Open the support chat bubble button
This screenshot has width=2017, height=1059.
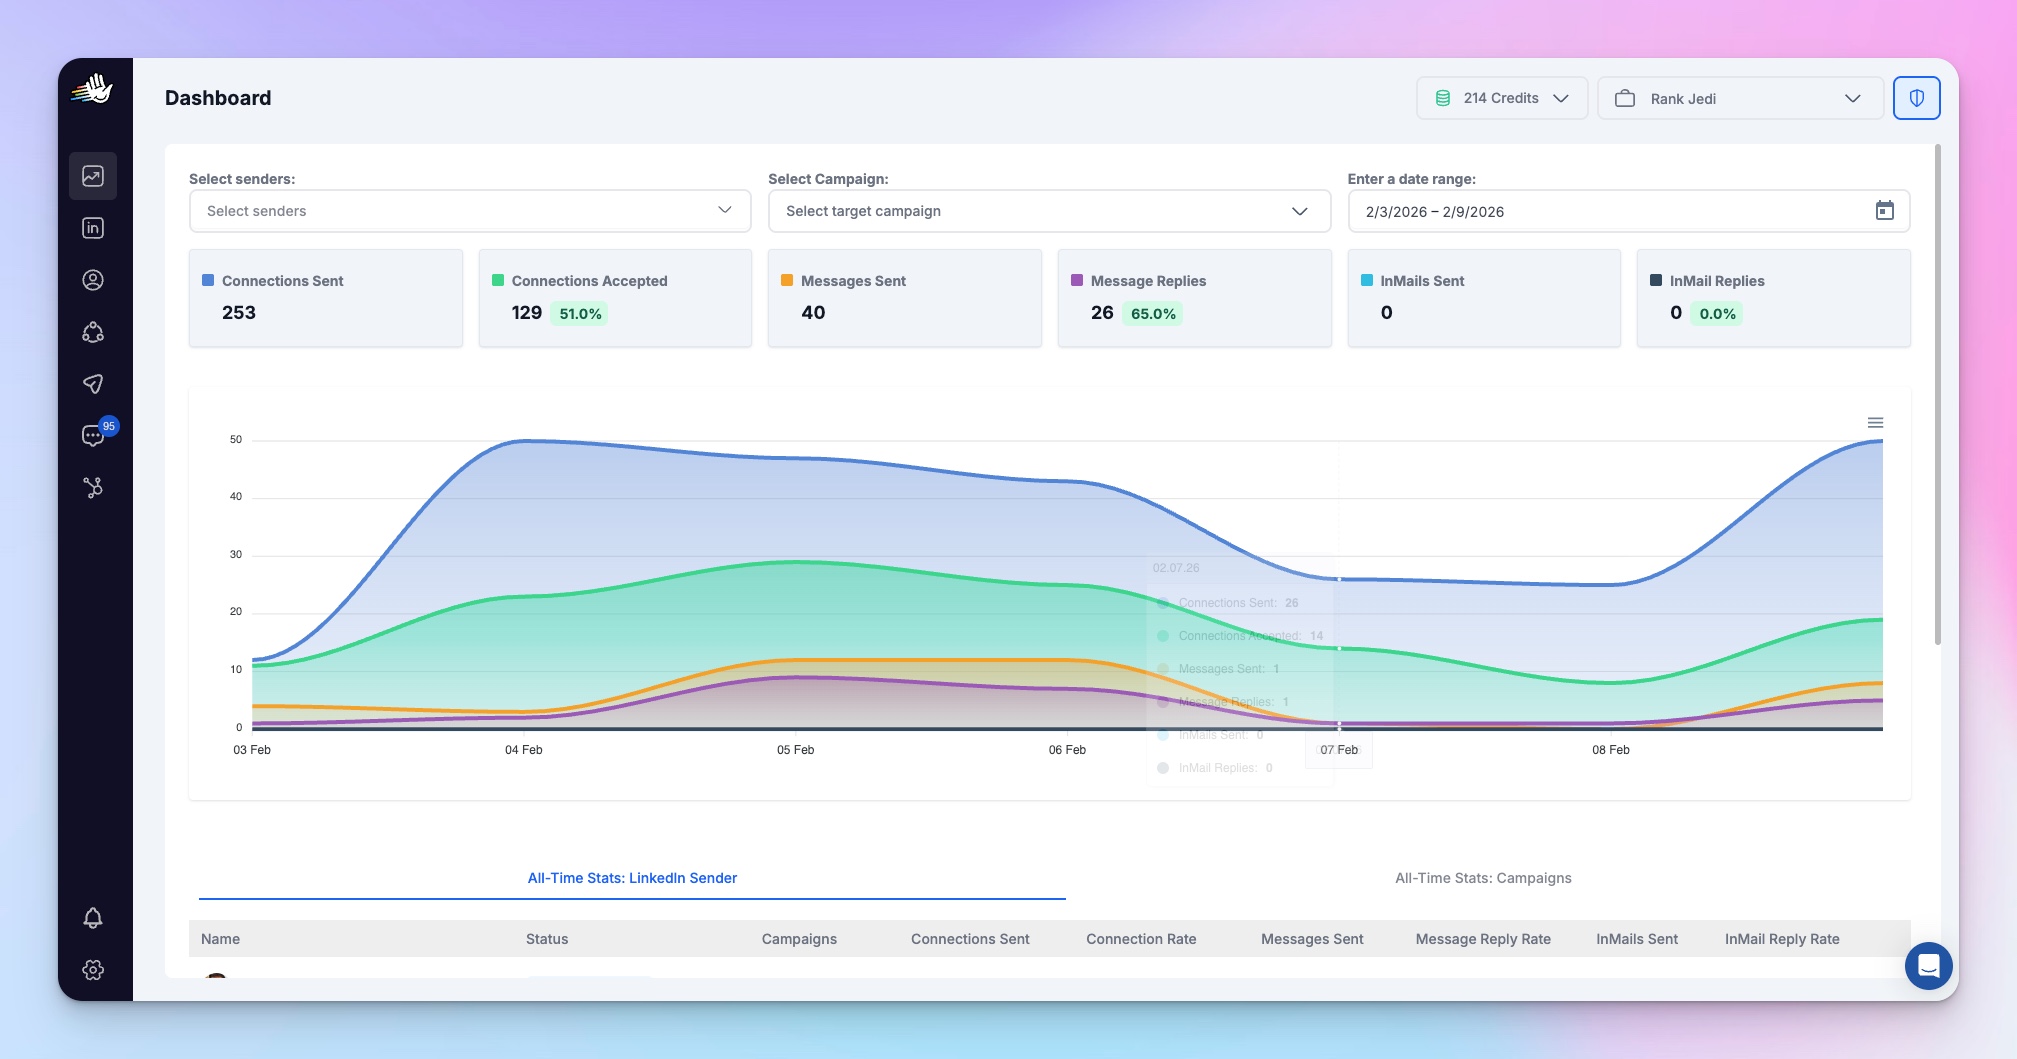pyautogui.click(x=1929, y=966)
